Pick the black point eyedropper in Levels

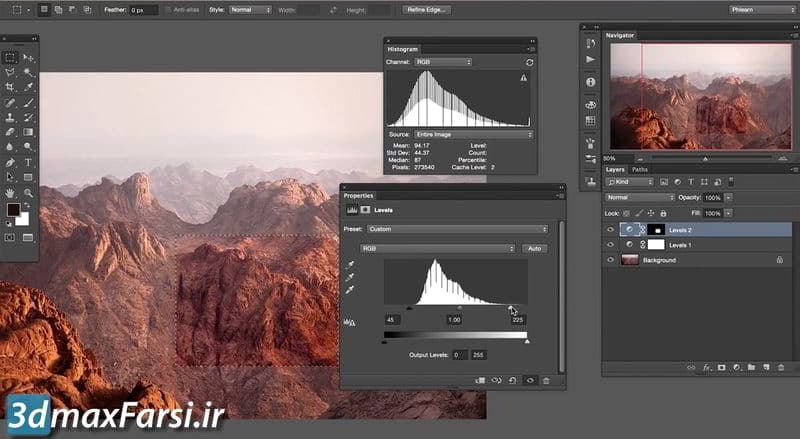point(350,265)
